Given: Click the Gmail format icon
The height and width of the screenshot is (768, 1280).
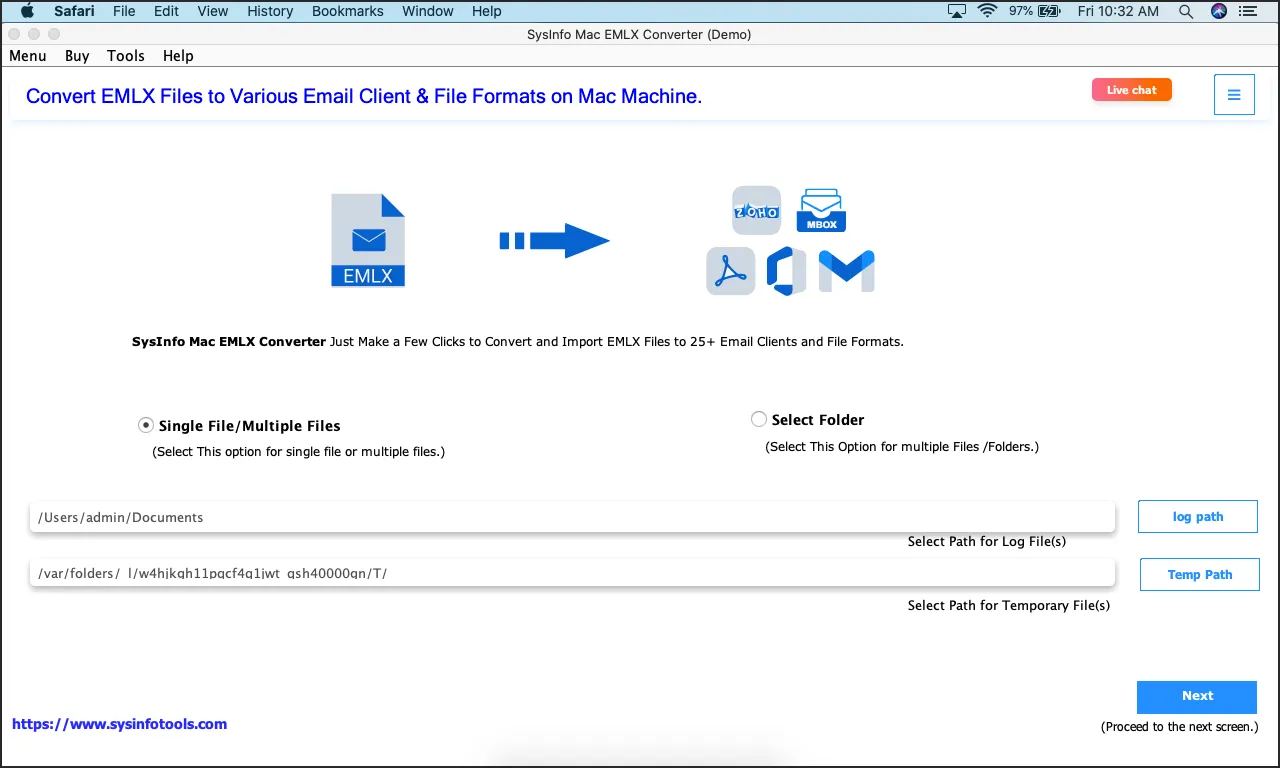Looking at the screenshot, I should [847, 271].
